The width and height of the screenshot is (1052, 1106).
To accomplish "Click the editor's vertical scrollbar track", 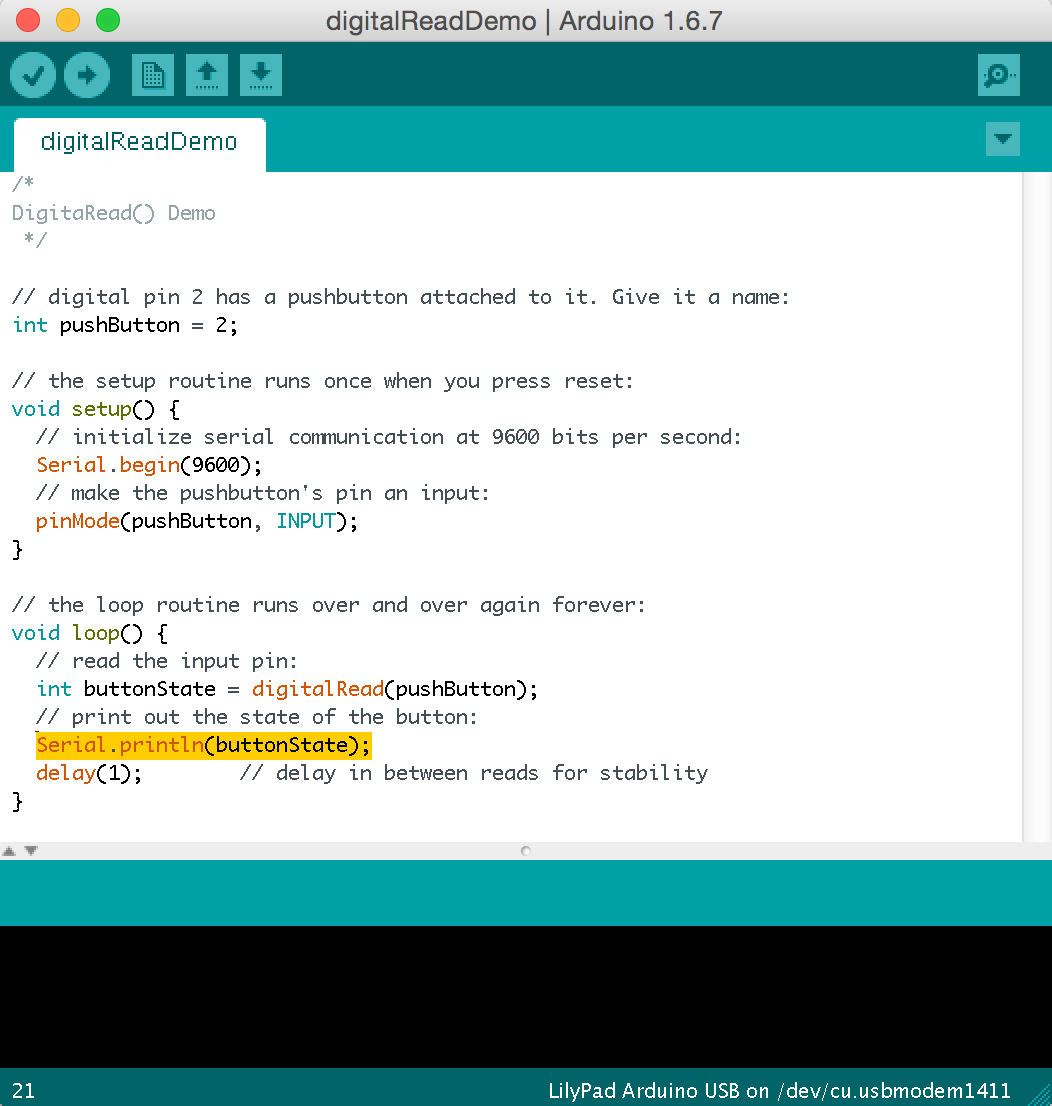I will (1036, 500).
